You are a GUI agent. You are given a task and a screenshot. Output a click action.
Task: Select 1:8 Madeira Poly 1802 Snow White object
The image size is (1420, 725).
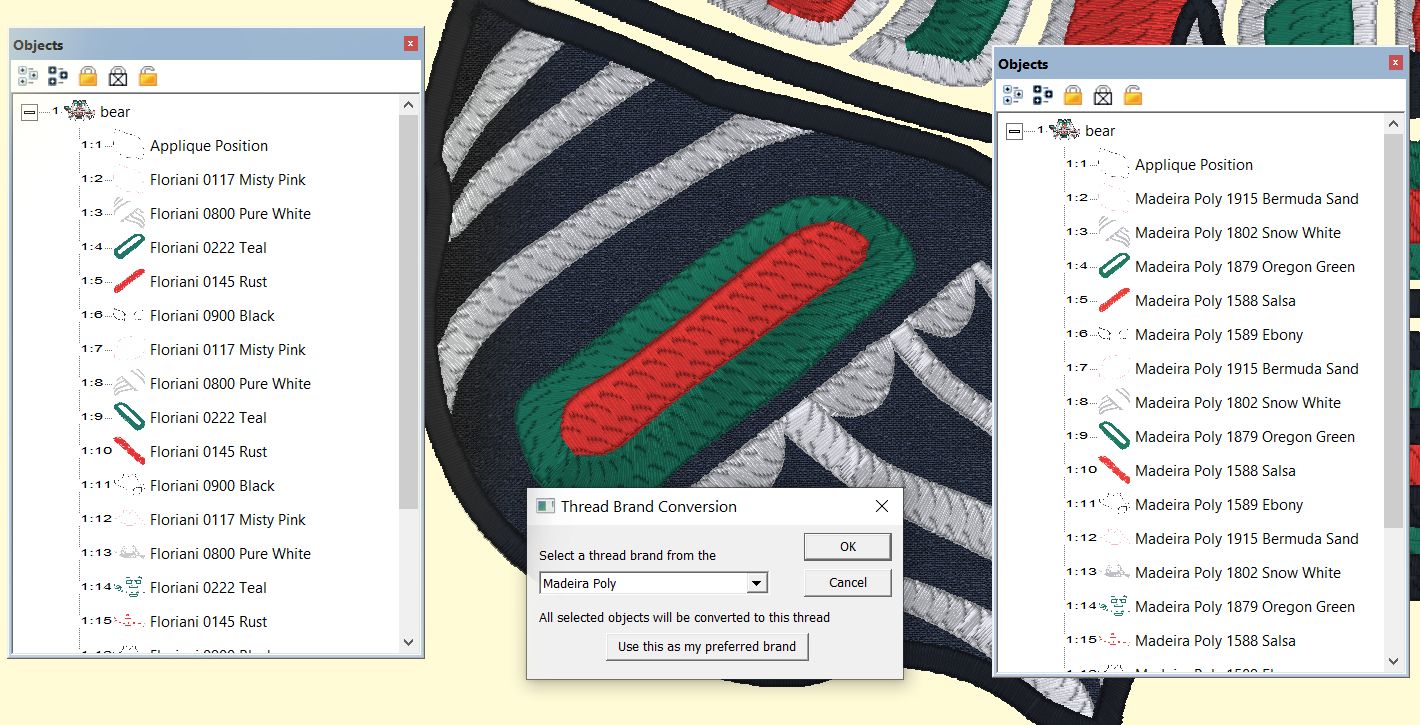1237,403
